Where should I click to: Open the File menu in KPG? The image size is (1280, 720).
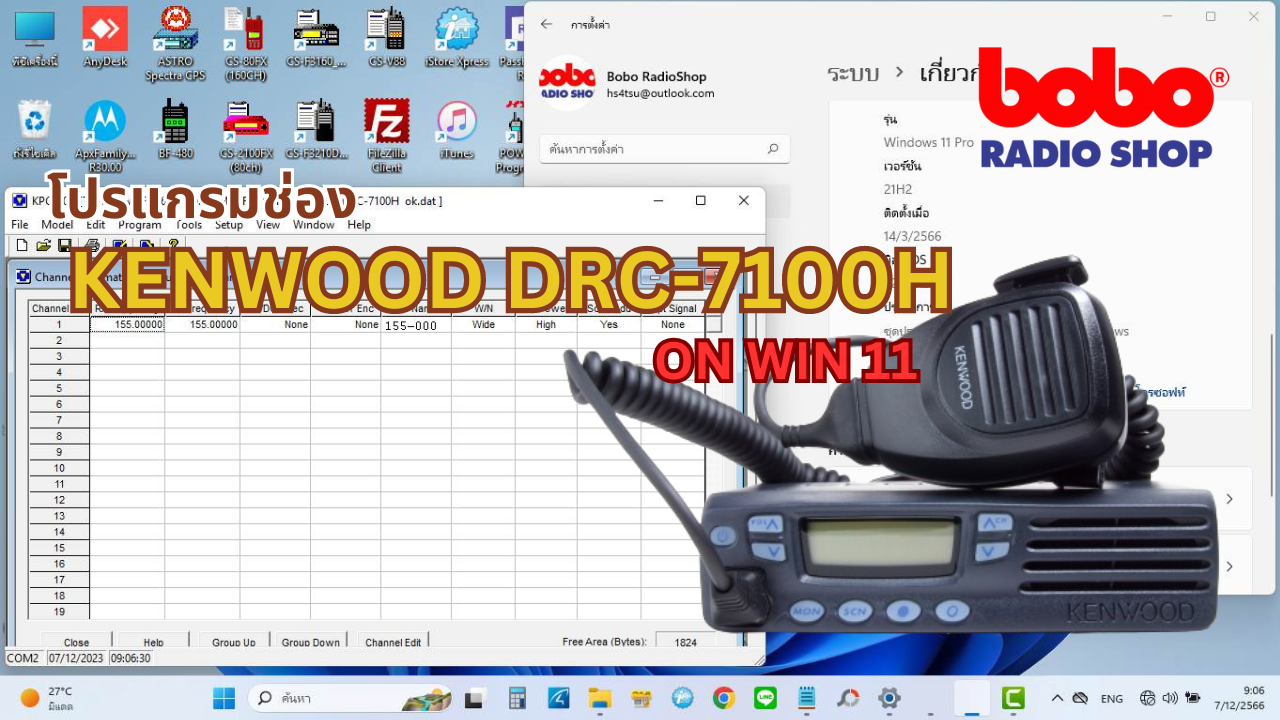(20, 225)
